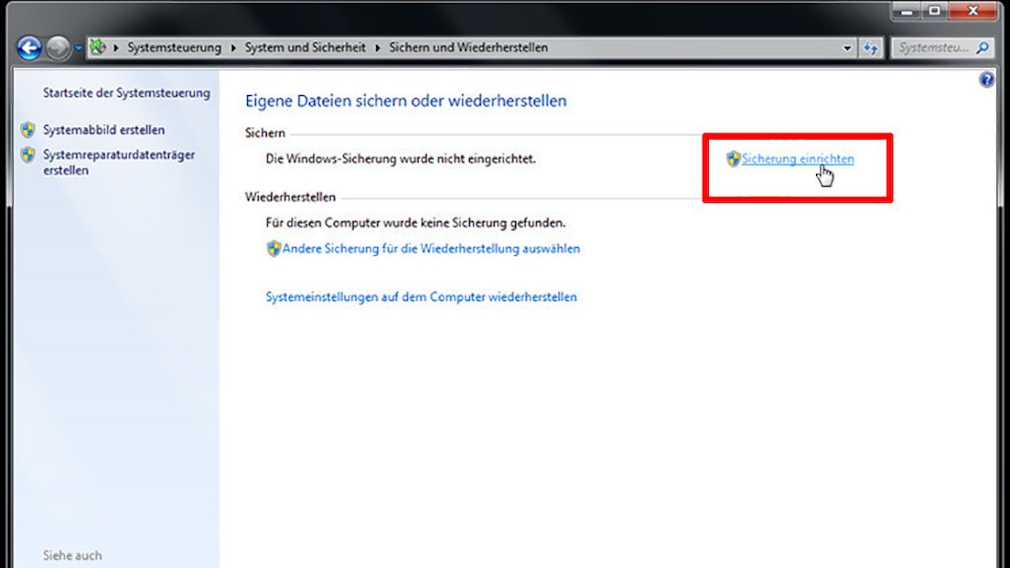Expand arrow after System und Sicherheit breadcrumb
This screenshot has width=1010, height=568.
[x=377, y=48]
